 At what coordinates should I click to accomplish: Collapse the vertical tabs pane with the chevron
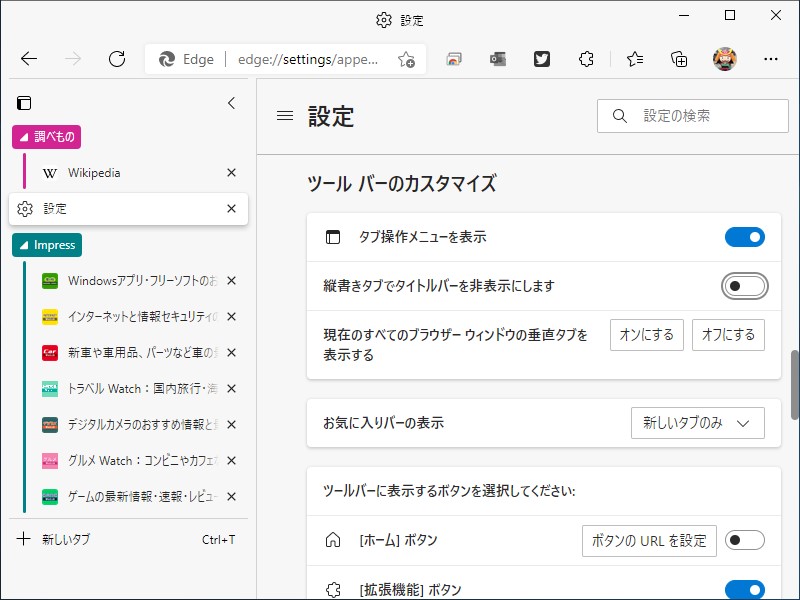[x=231, y=102]
